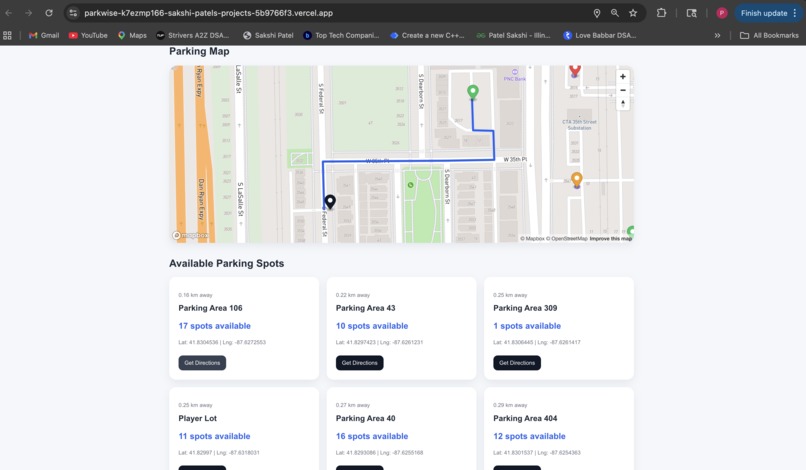
Task: Click the © OpenStreetMap attribution link
Action: click(x=566, y=239)
